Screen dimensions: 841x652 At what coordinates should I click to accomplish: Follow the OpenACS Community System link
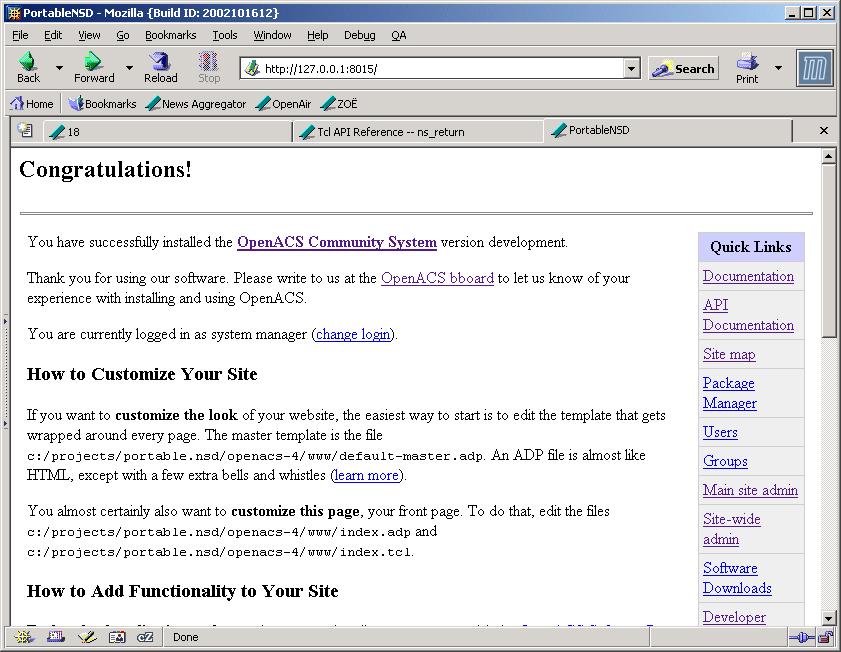coord(337,242)
